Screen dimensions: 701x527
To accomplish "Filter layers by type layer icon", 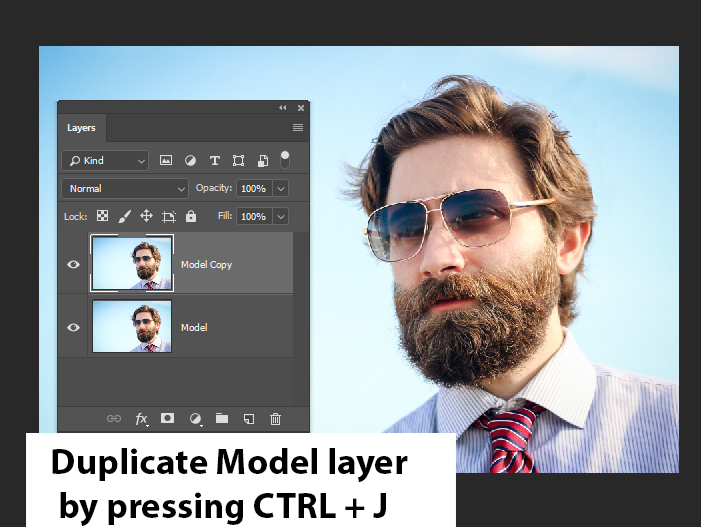I will click(x=215, y=160).
